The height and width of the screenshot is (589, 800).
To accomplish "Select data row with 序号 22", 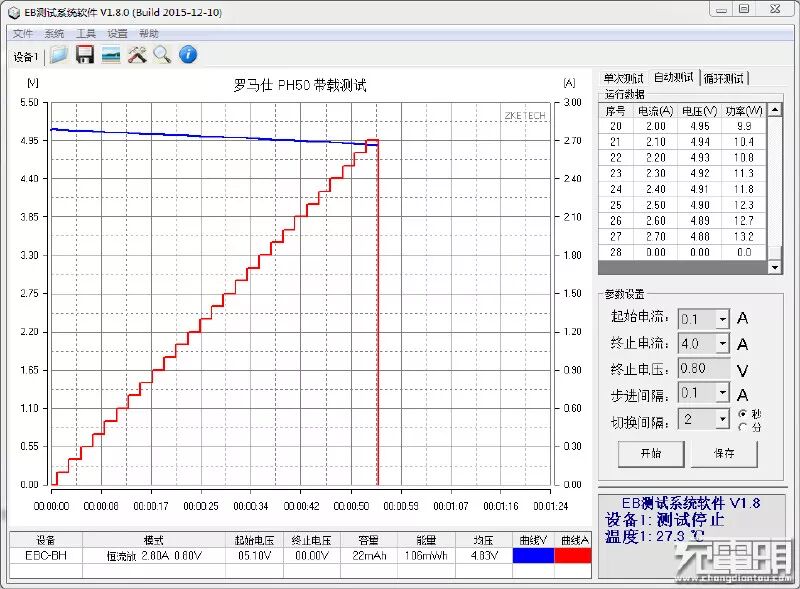I will point(683,158).
